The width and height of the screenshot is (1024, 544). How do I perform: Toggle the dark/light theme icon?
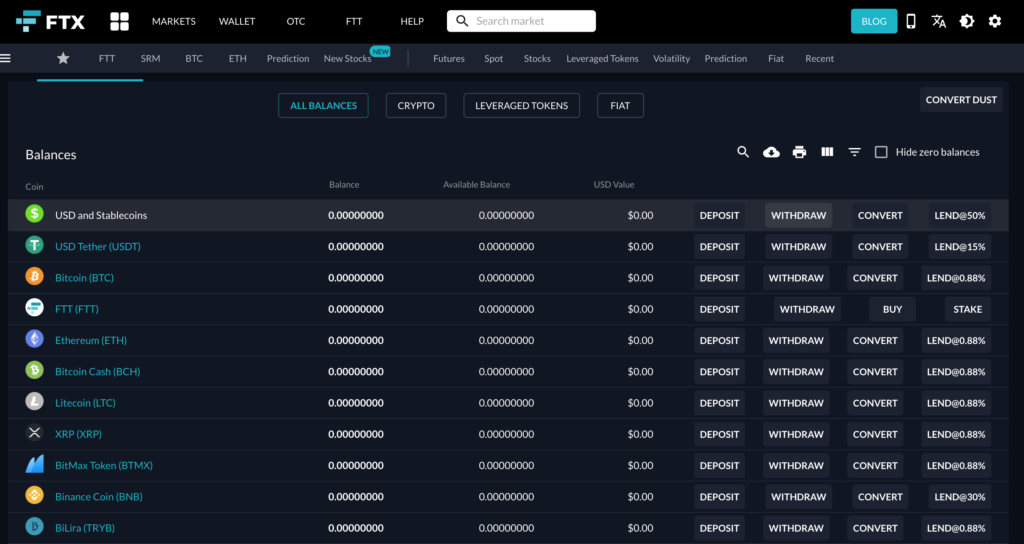967,21
